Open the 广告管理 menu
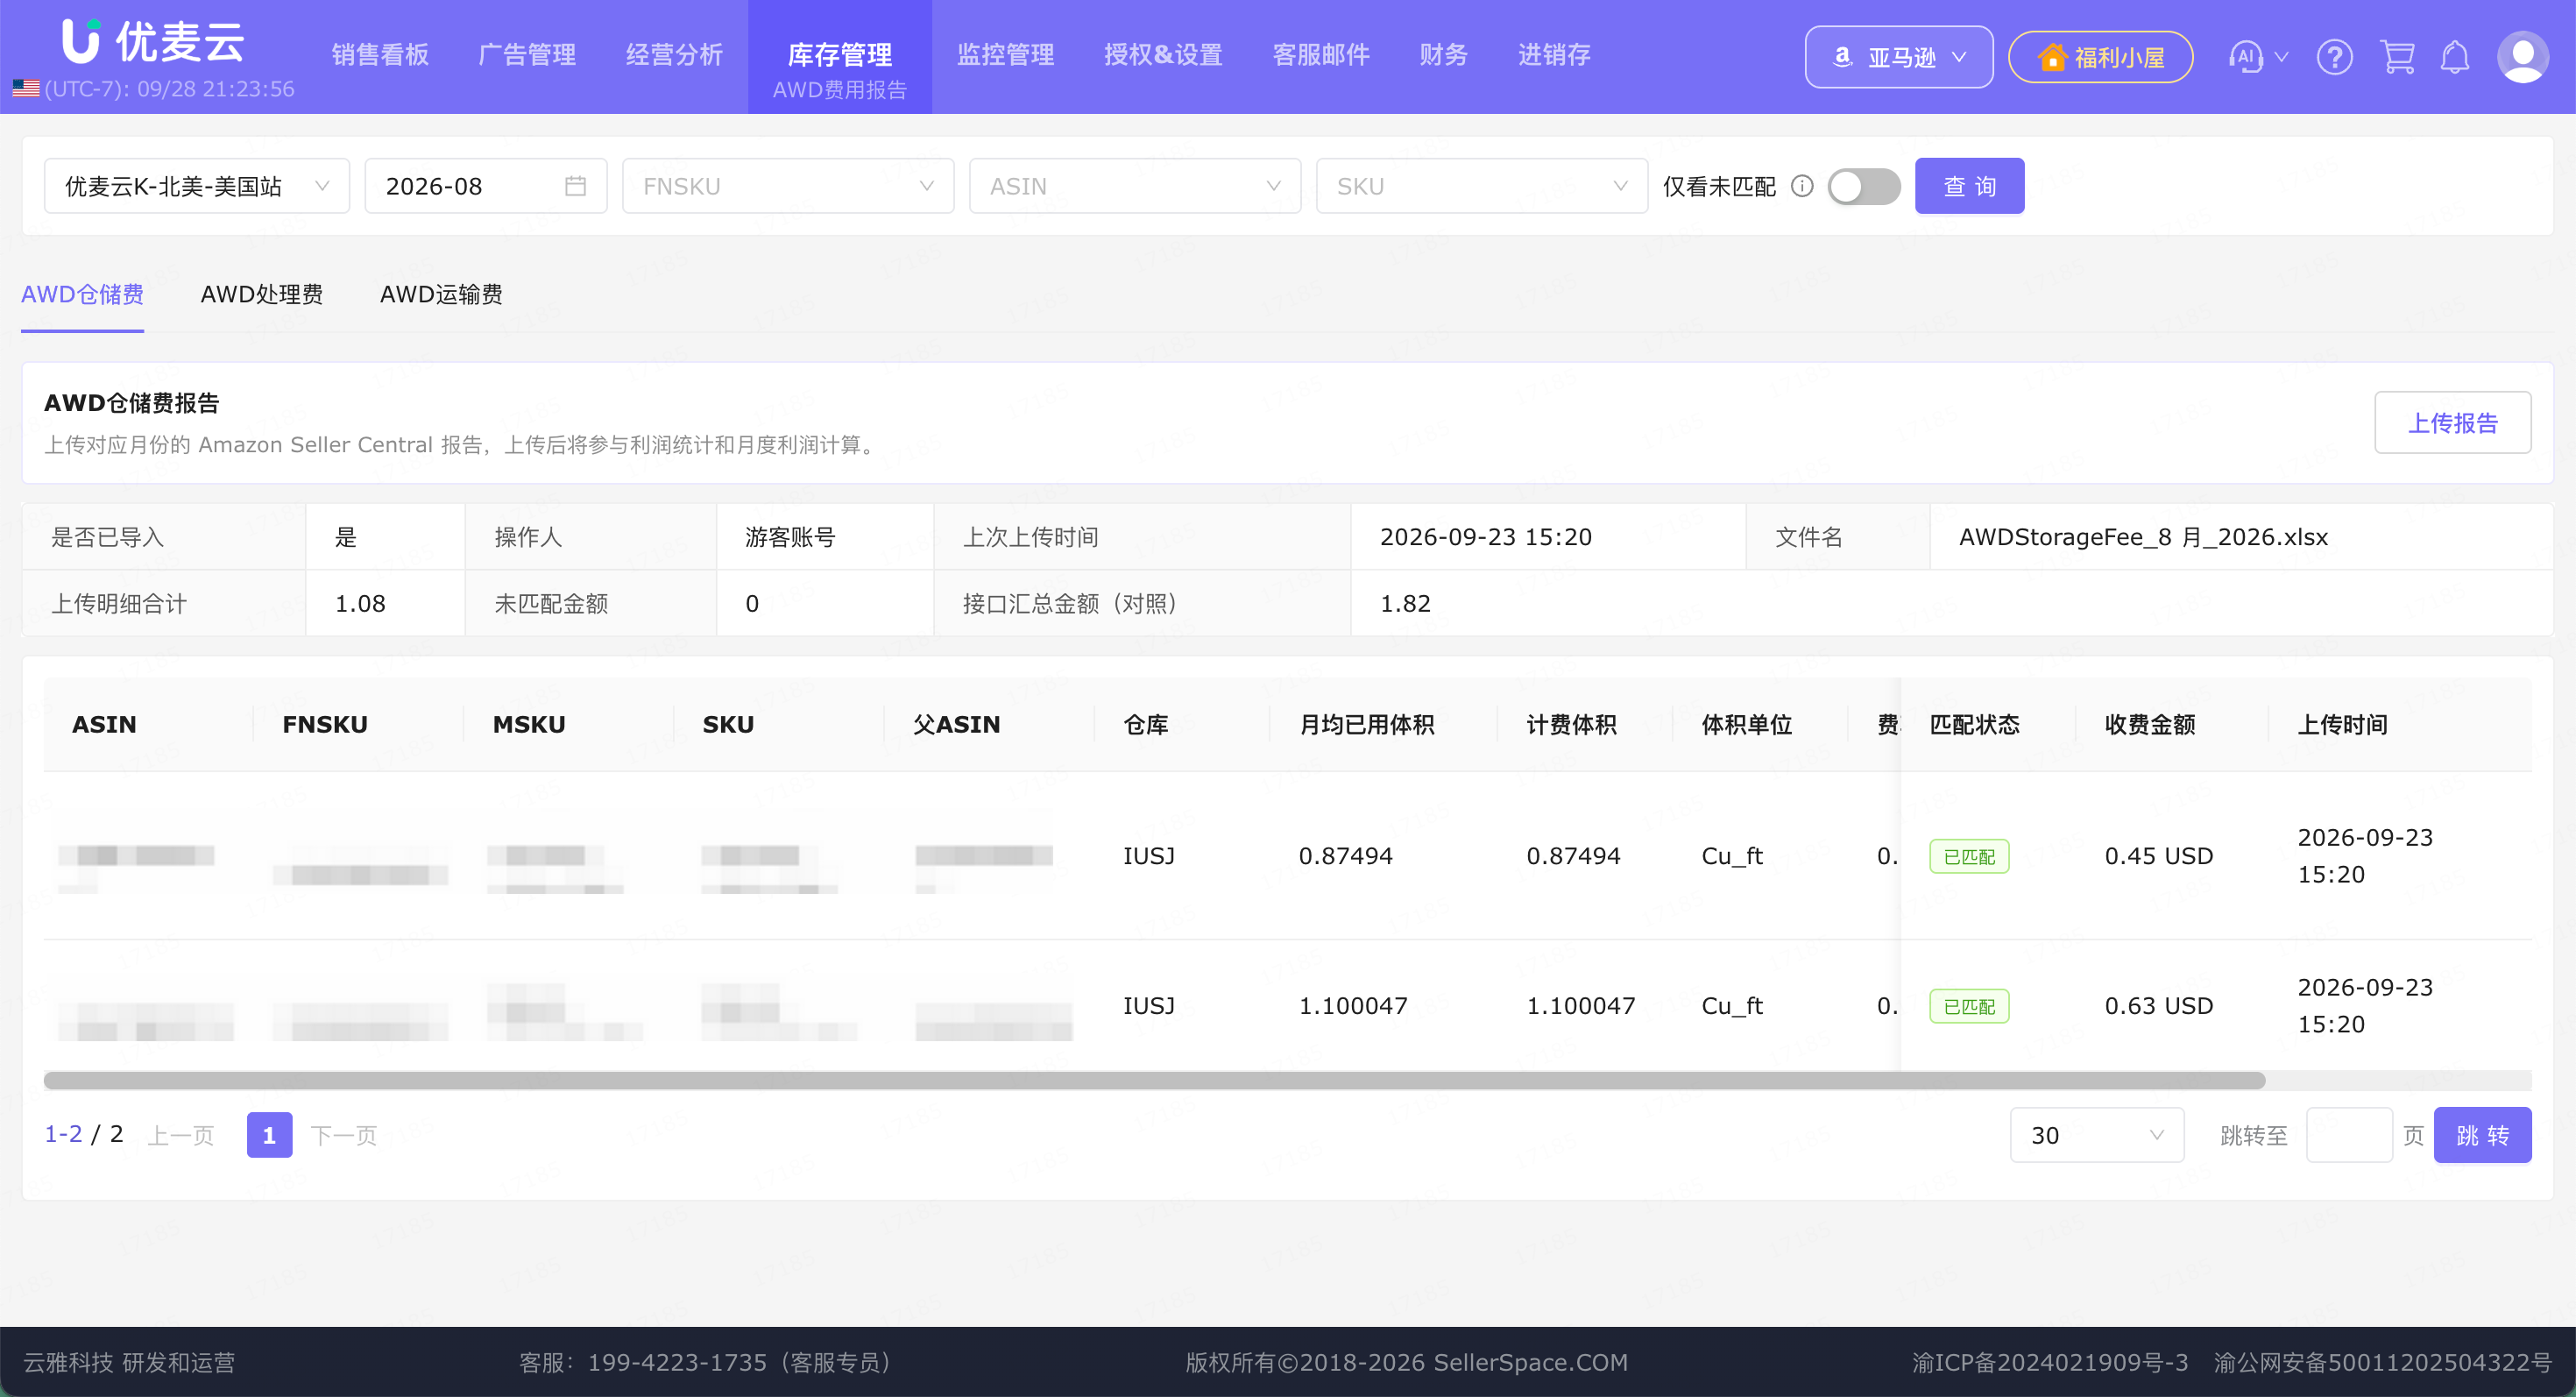 (x=527, y=55)
